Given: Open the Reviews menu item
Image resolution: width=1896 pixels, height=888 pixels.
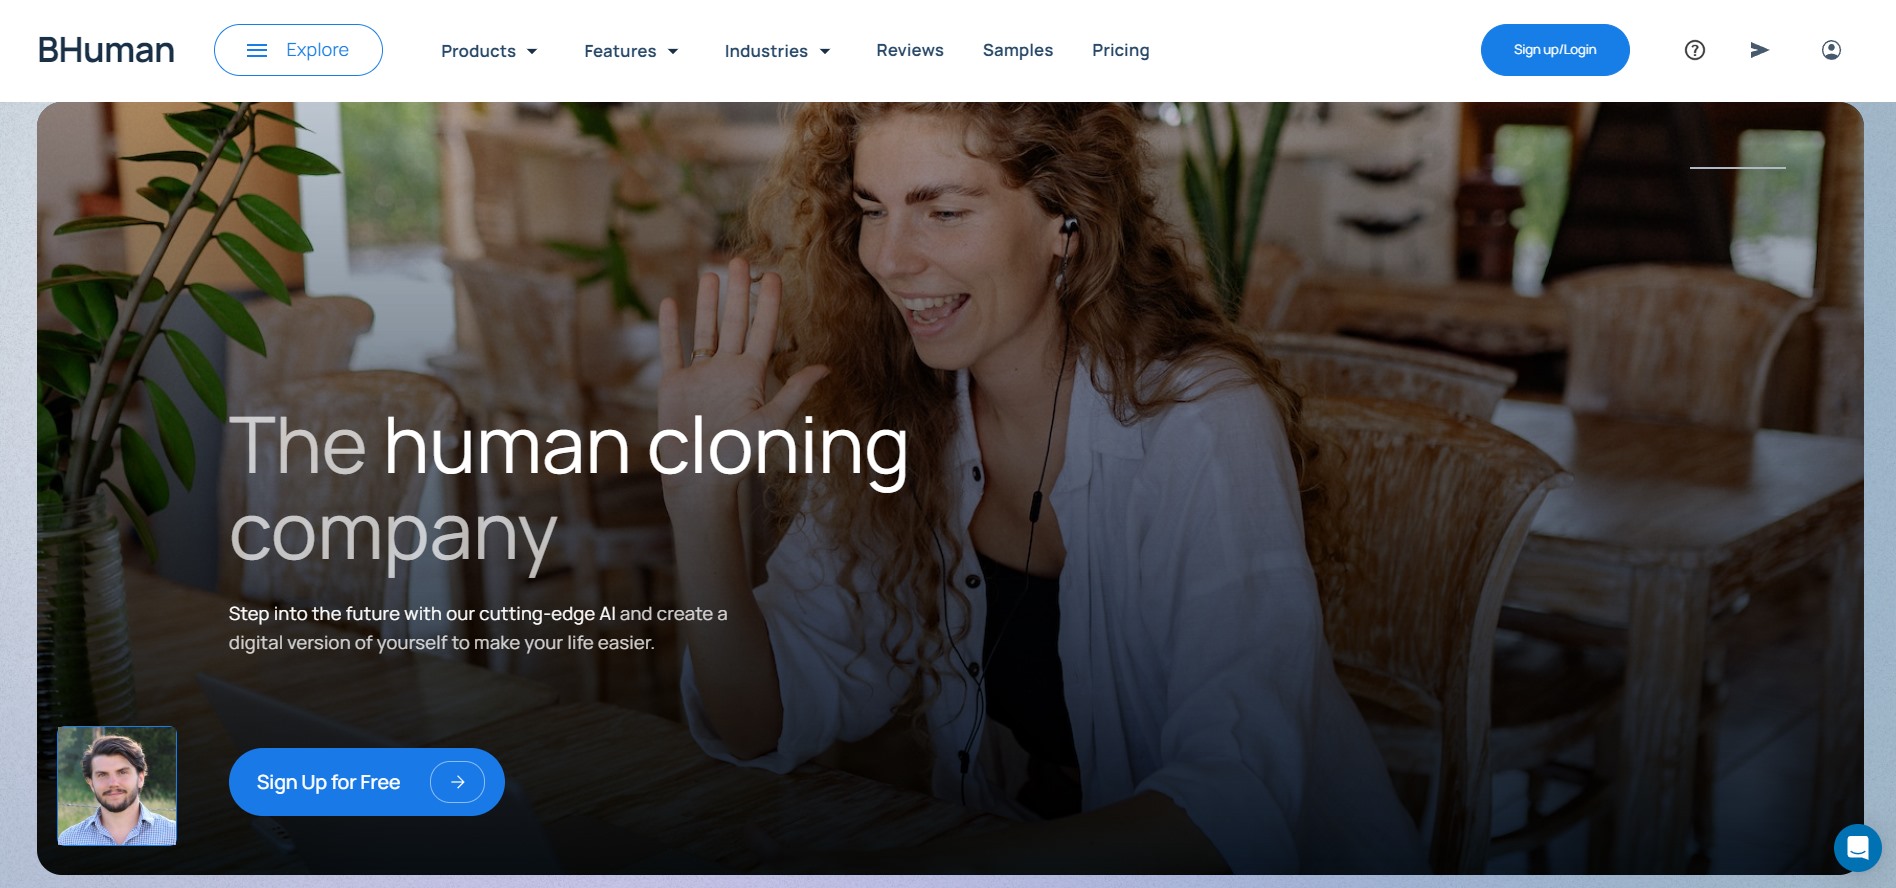Looking at the screenshot, I should point(910,50).
